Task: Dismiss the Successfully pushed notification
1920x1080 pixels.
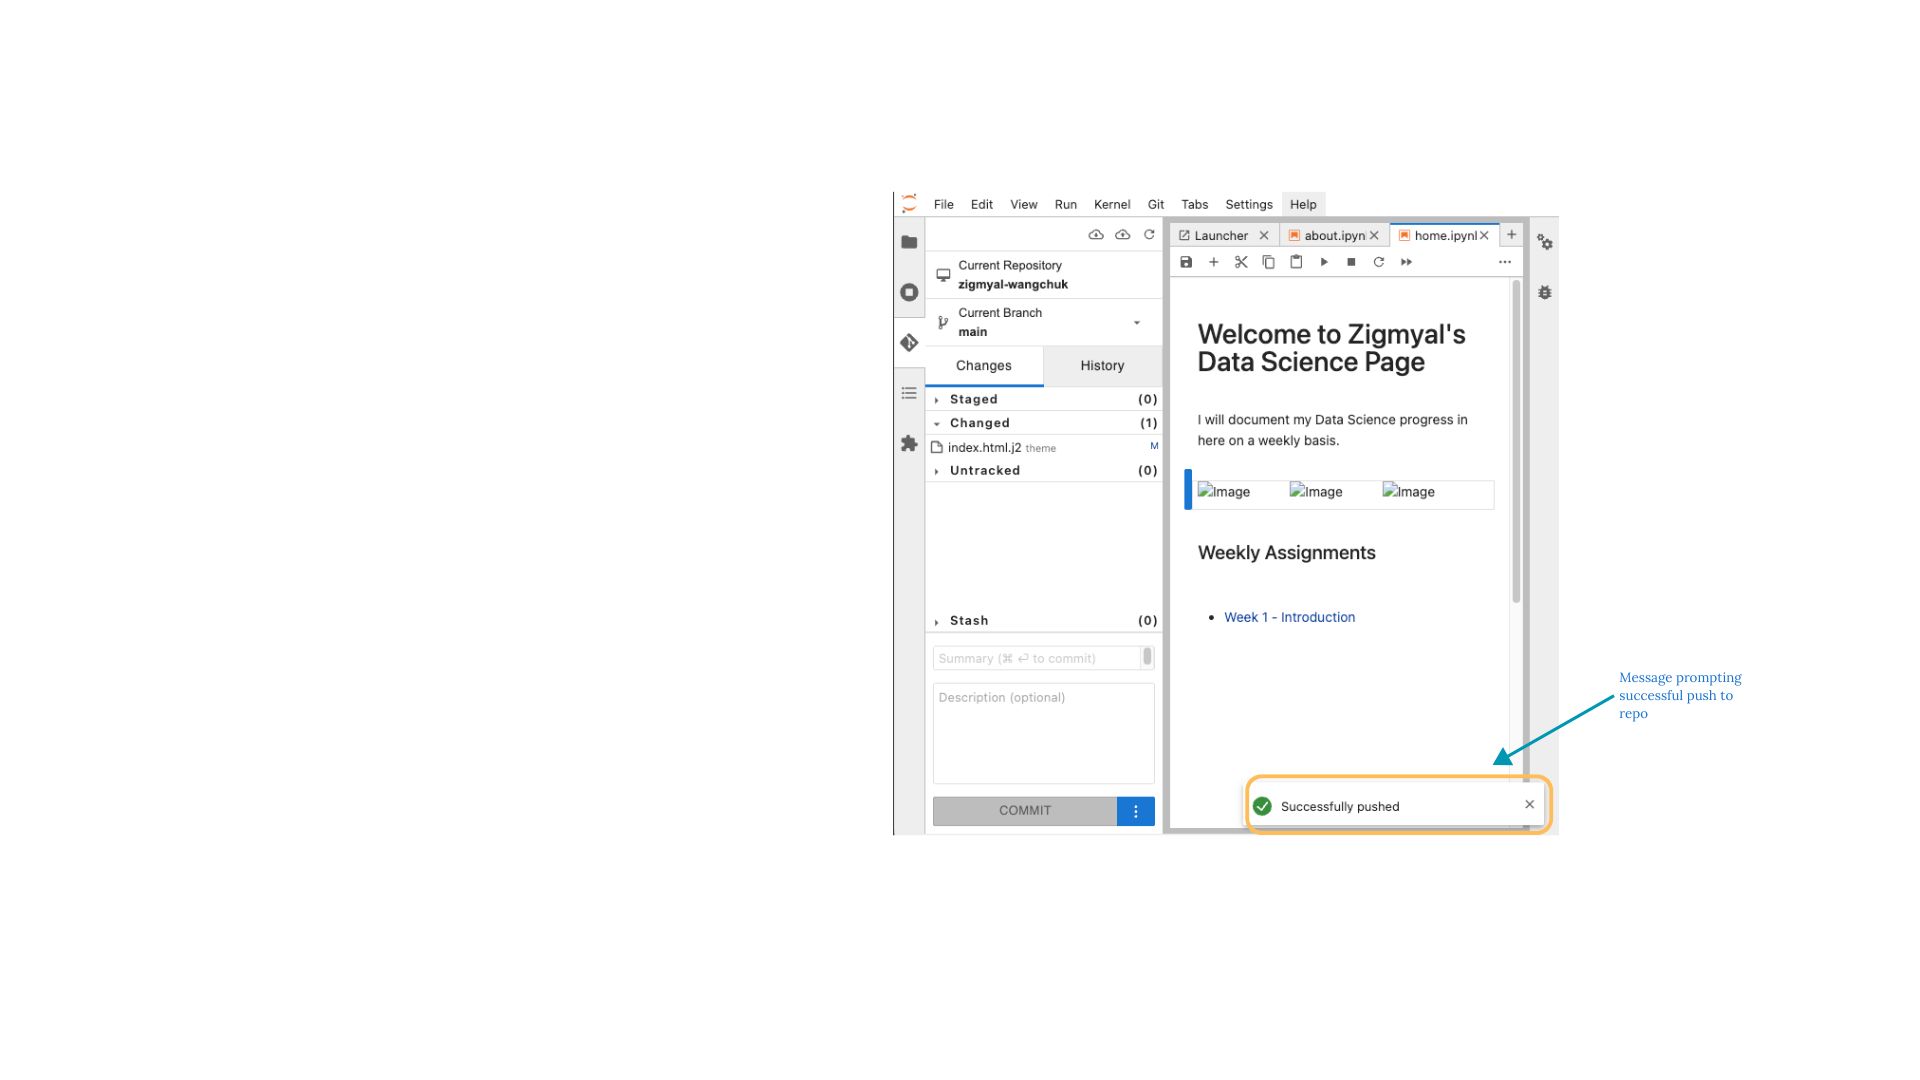Action: 1529,805
